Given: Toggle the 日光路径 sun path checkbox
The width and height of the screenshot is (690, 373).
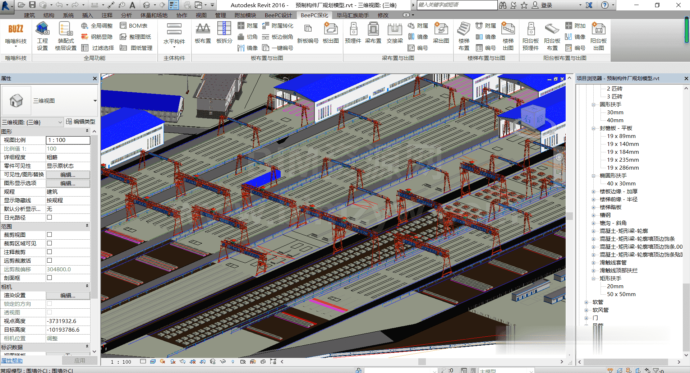Looking at the screenshot, I should [49, 217].
